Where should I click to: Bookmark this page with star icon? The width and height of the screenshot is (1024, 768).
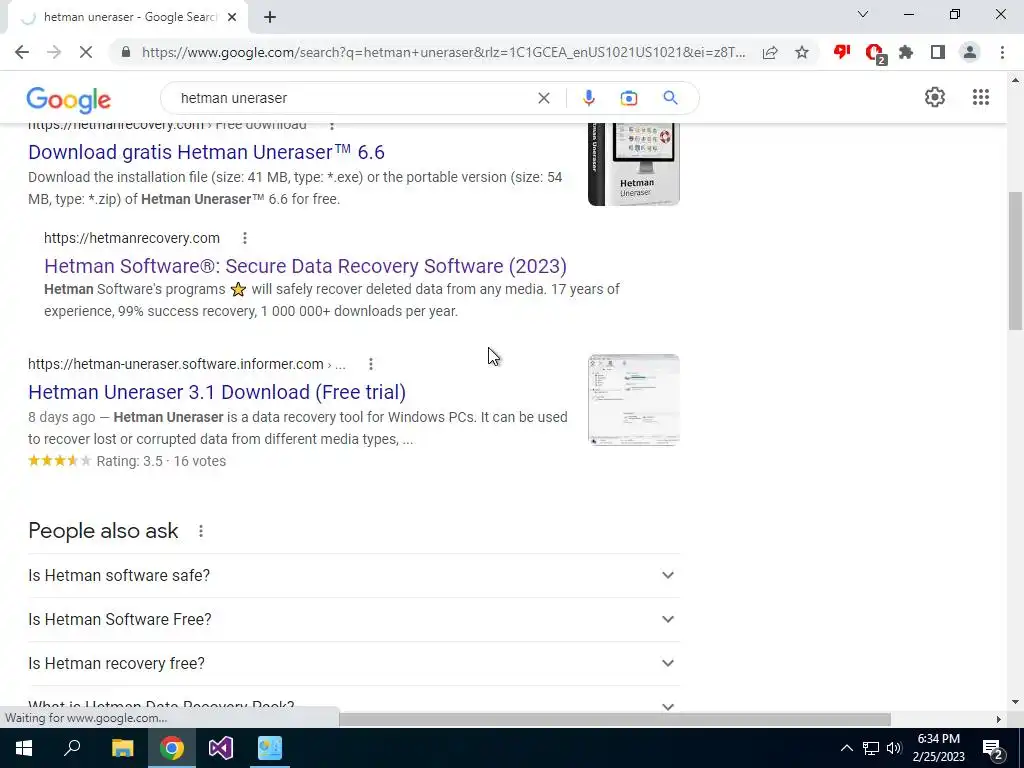802,52
